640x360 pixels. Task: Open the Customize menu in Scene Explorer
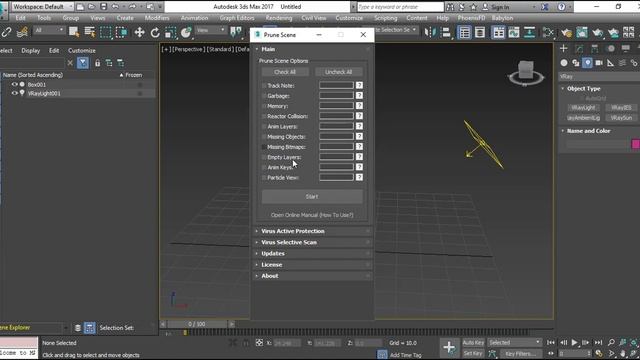(x=82, y=51)
